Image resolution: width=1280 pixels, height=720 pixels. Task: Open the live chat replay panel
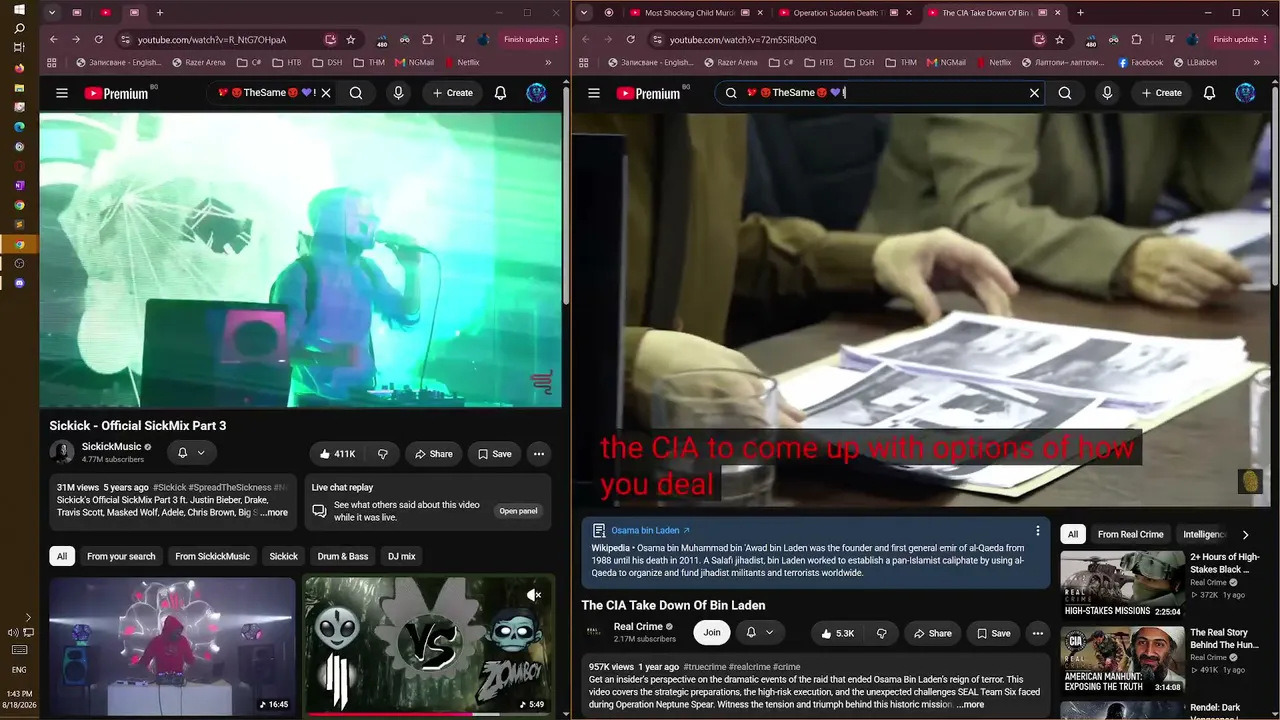click(x=518, y=511)
